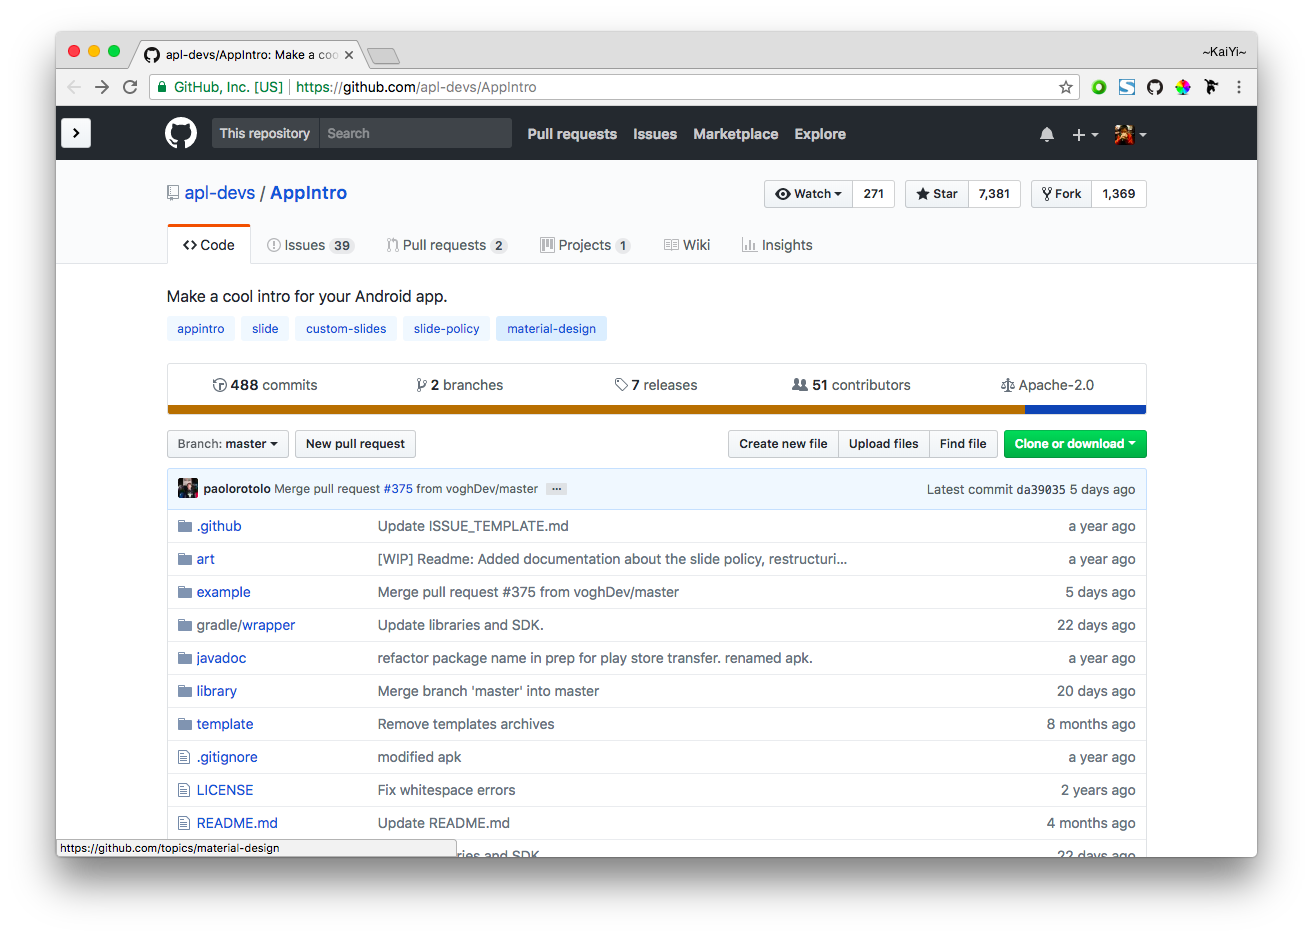Open the Chrome three-dot menu

coord(1239,87)
